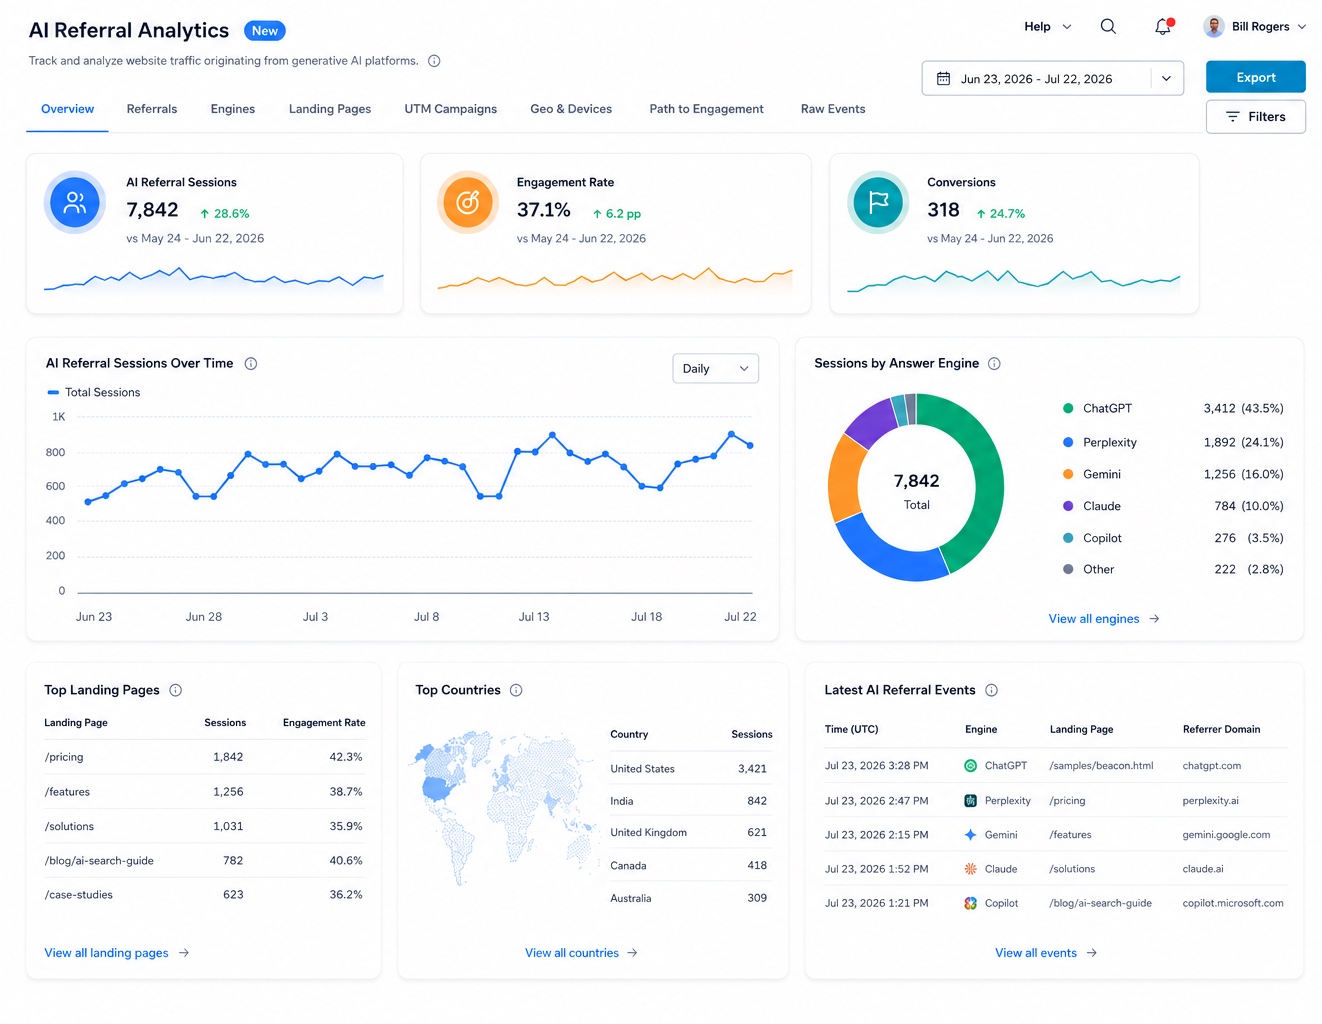Switch to the Overview tab
1322x1024 pixels.
pos(67,110)
